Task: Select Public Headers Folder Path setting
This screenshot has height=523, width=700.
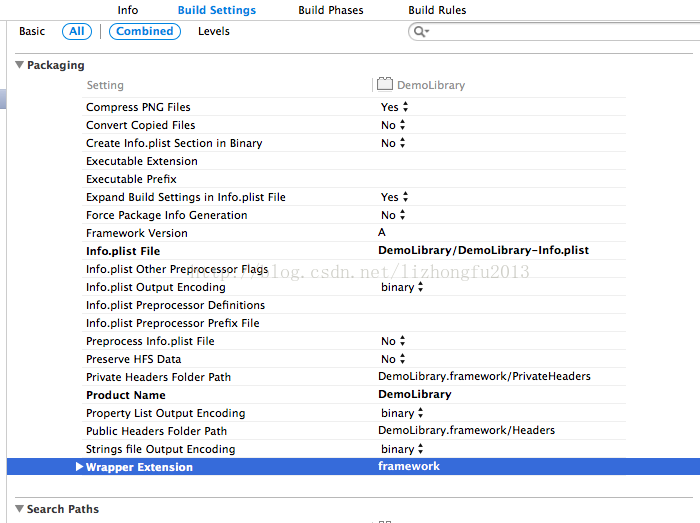Action: [156, 431]
